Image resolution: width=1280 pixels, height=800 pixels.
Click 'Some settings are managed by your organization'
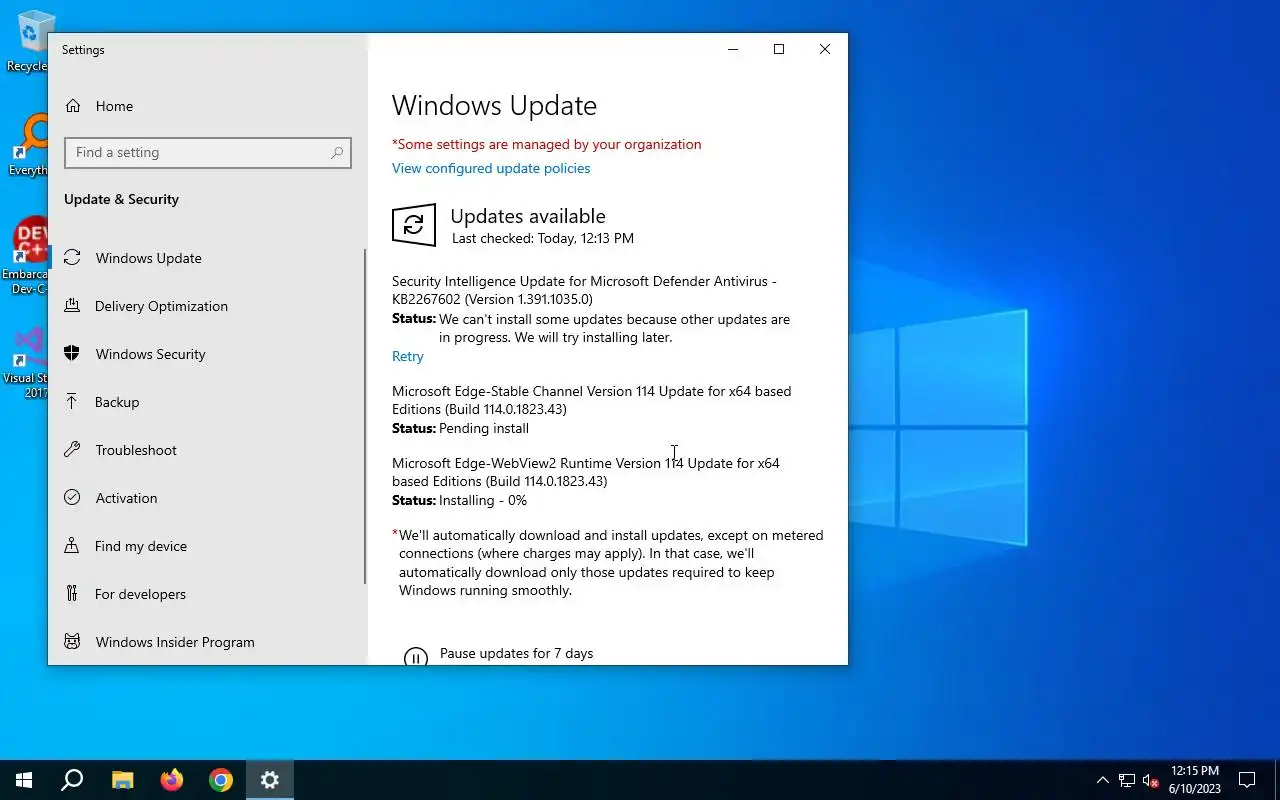click(x=547, y=144)
